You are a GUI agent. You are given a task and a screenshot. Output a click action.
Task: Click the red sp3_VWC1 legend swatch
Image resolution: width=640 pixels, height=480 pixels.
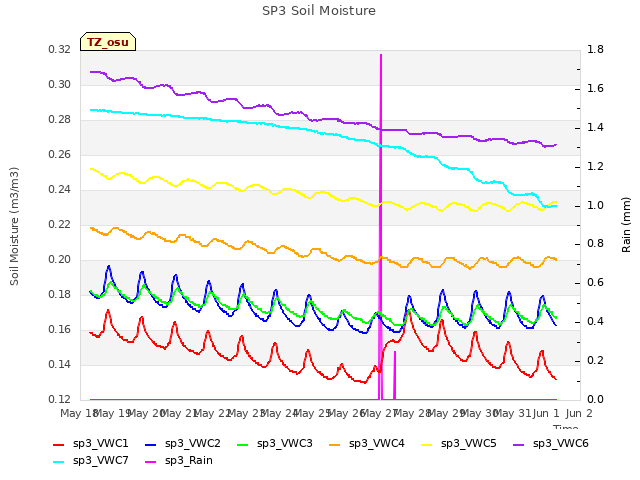(x=59, y=444)
